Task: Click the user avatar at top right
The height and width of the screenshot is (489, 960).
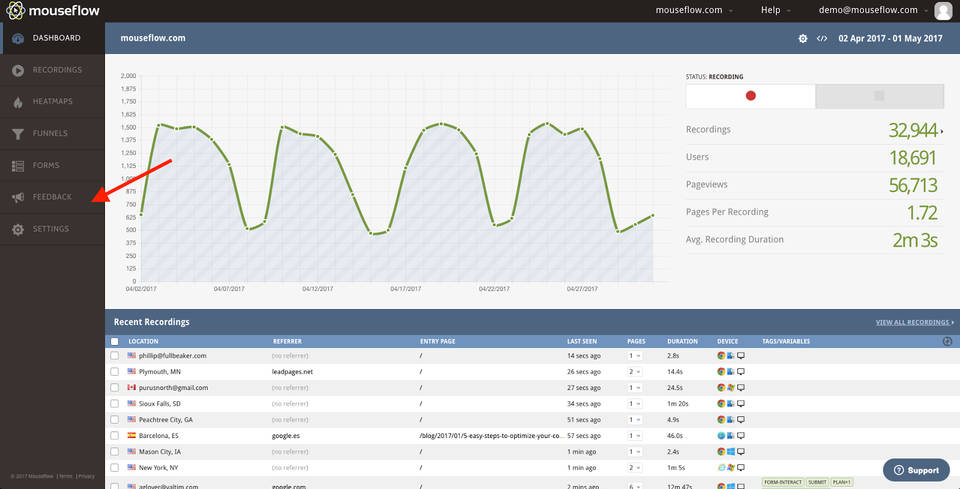Action: pos(942,10)
